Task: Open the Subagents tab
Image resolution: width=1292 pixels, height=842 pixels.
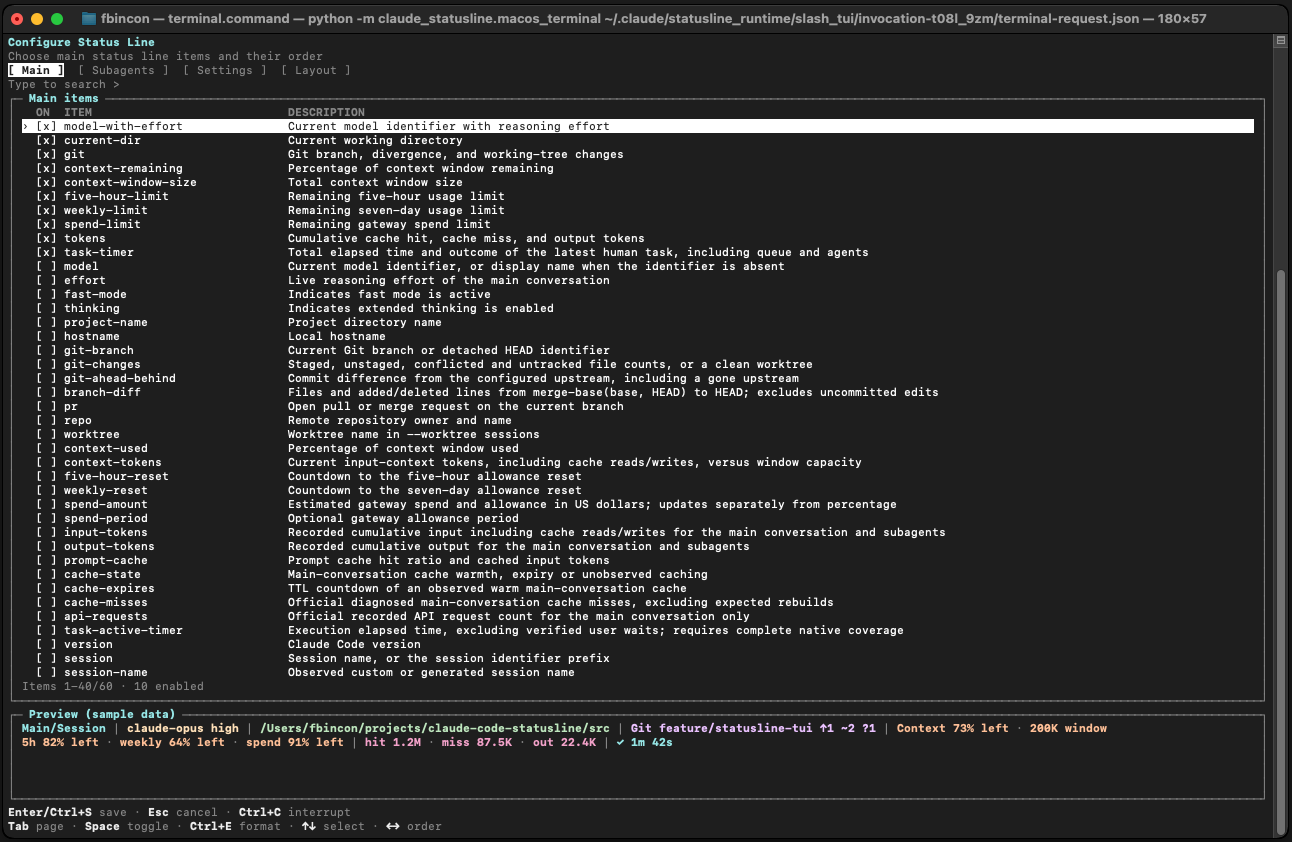Action: pos(123,71)
